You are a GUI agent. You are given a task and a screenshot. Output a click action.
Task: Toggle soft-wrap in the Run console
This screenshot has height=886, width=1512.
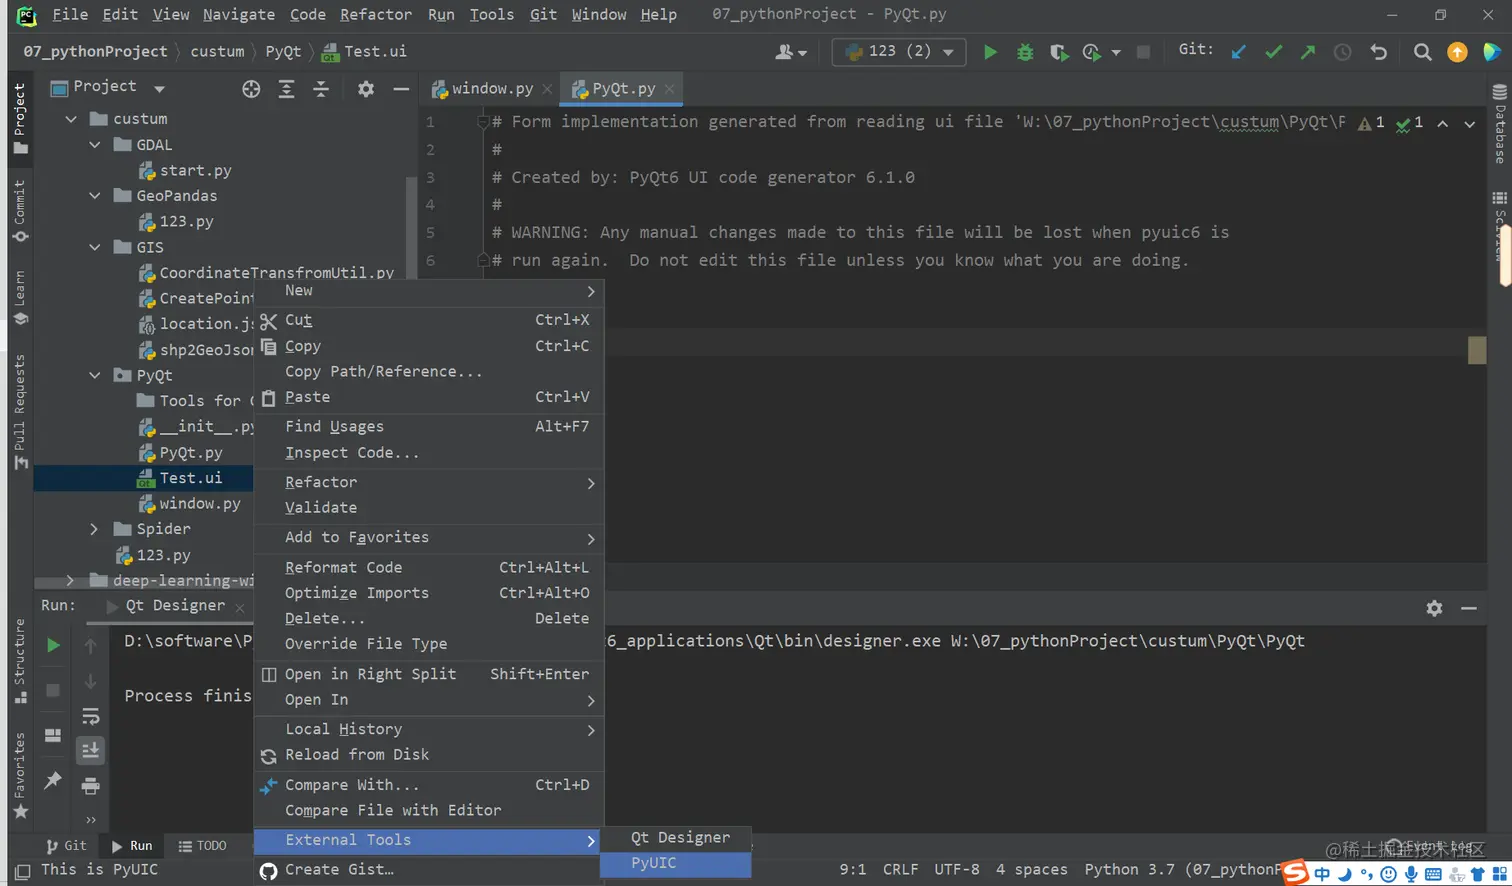[90, 716]
